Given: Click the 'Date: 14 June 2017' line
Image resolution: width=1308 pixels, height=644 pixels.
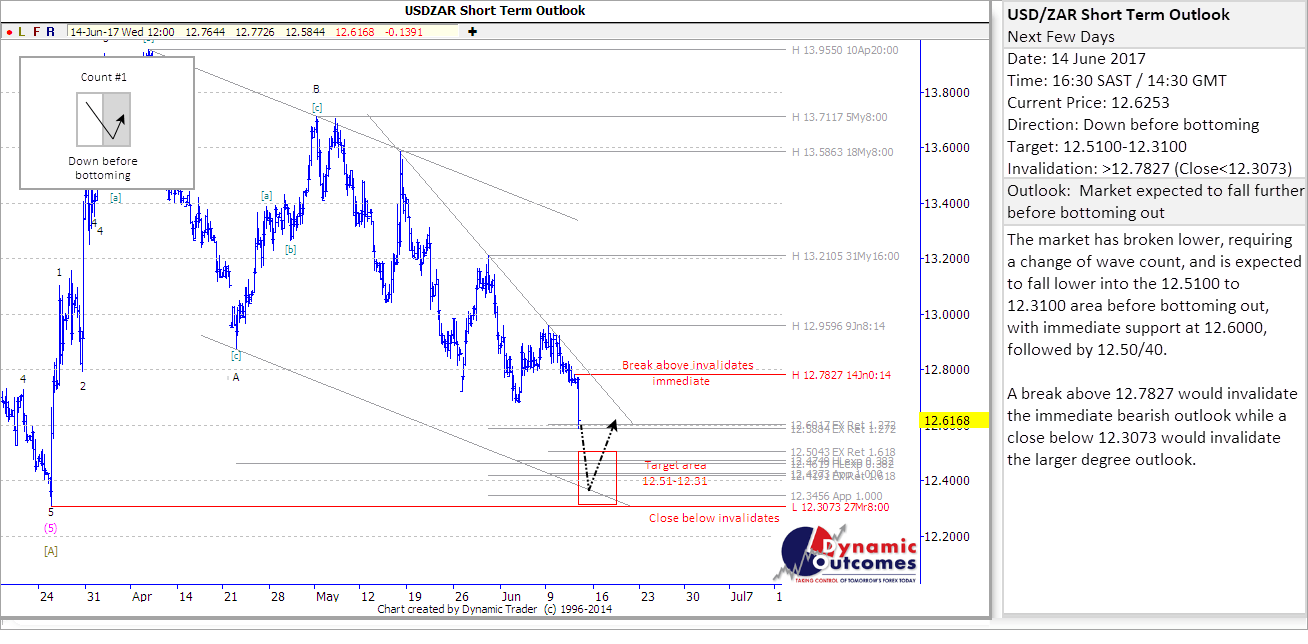Looking at the screenshot, I should pyautogui.click(x=1077, y=59).
